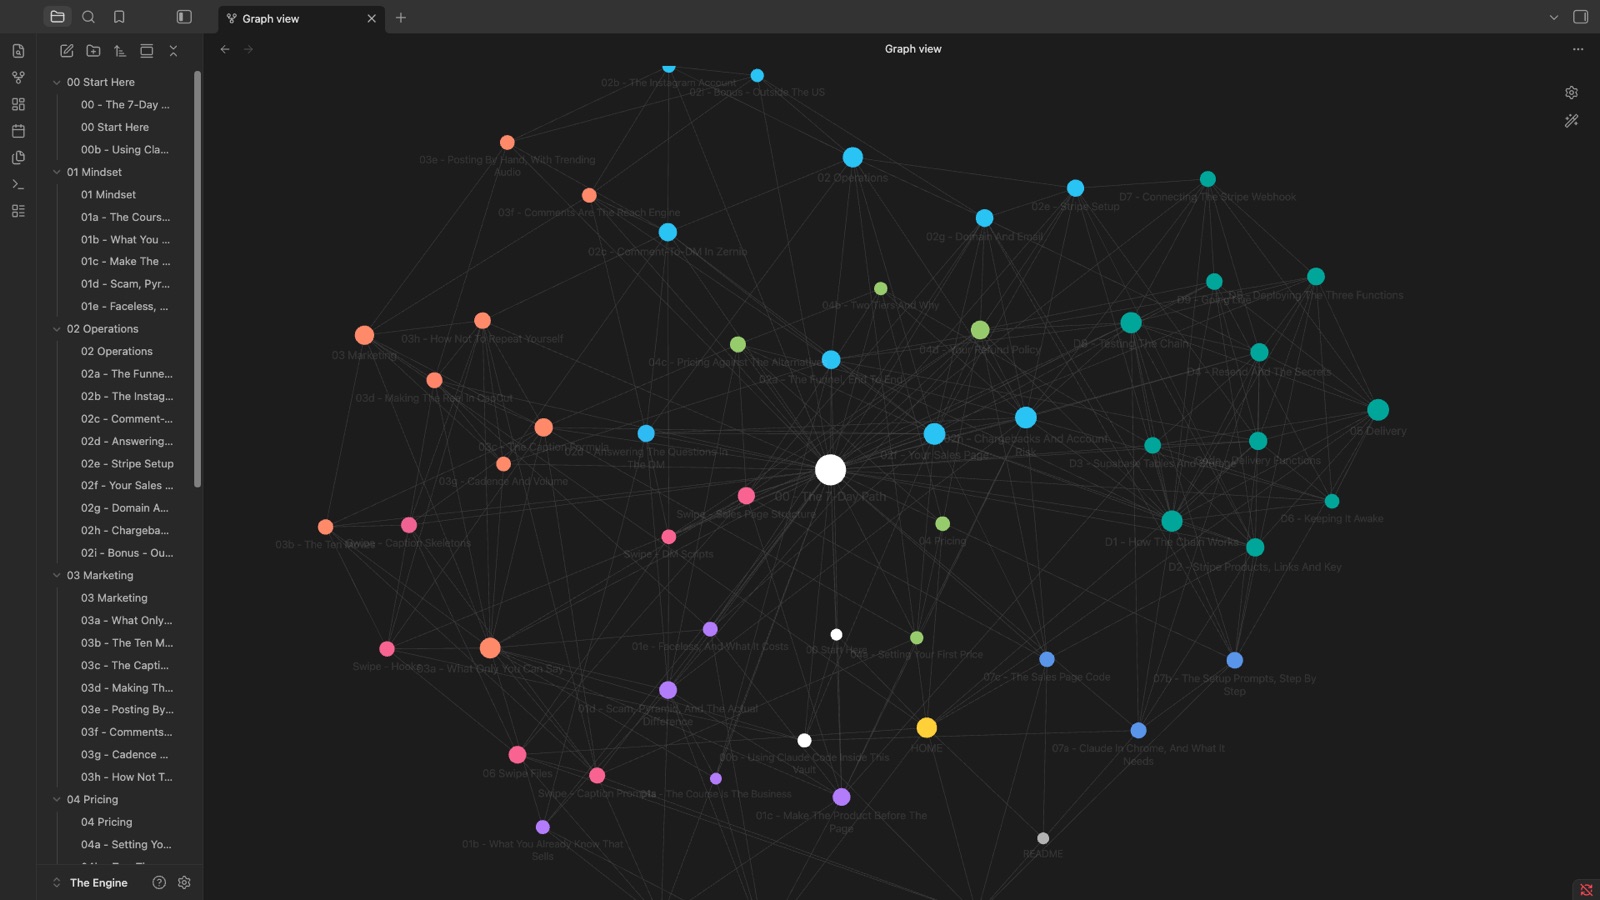The height and width of the screenshot is (900, 1600).
Task: Select the 06 Swipe Files node
Action: pos(517,754)
